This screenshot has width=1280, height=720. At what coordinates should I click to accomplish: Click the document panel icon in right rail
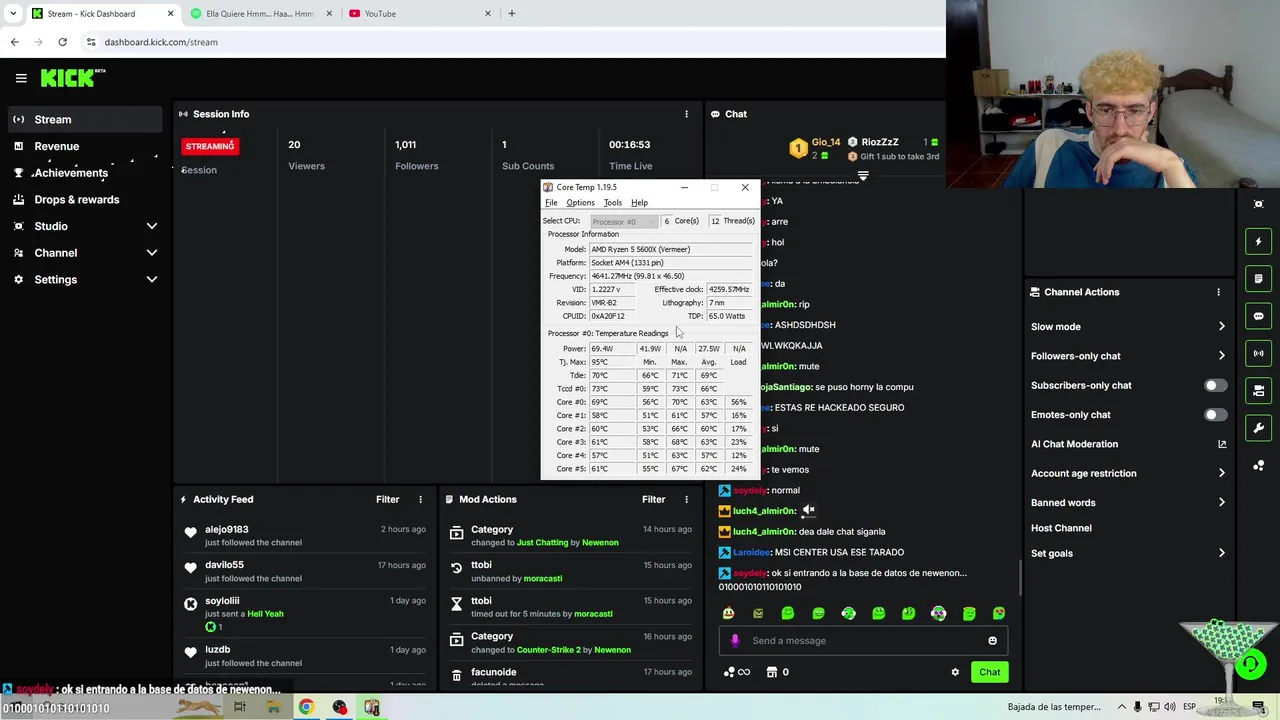[x=1258, y=278]
